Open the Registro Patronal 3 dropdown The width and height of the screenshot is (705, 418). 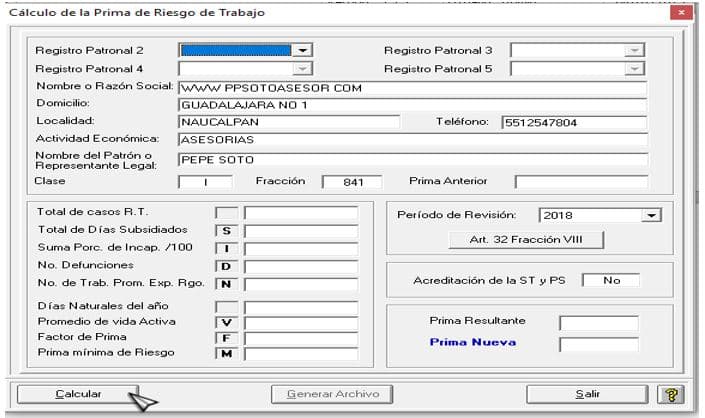coord(634,50)
